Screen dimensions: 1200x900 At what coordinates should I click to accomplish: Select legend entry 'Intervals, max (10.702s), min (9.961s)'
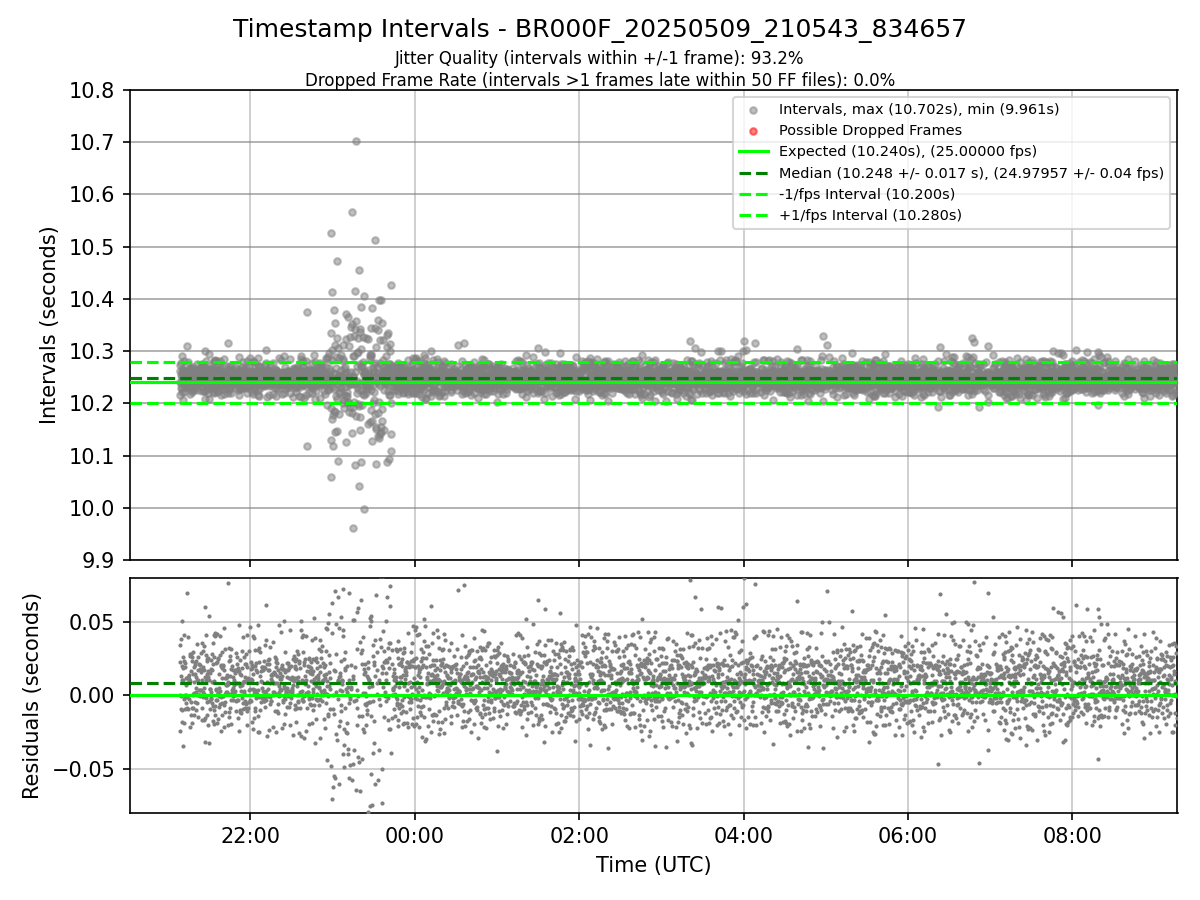coord(919,109)
